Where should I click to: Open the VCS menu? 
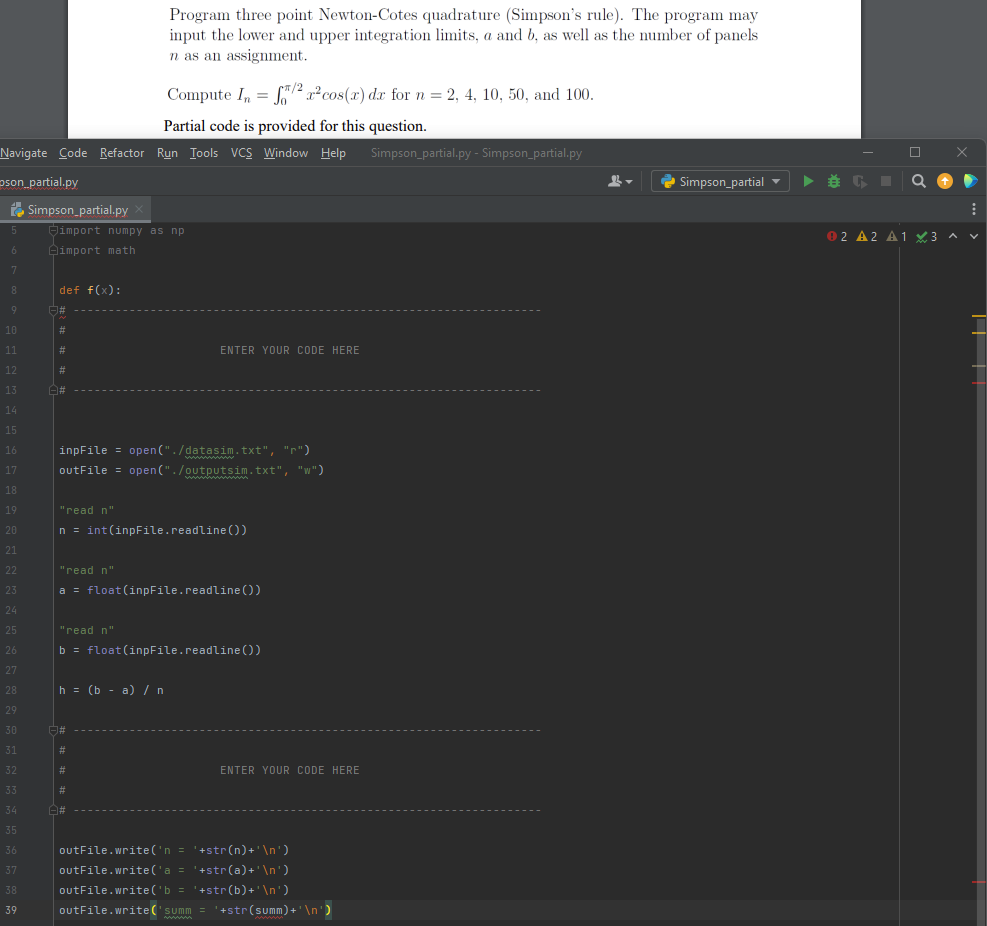click(x=242, y=153)
